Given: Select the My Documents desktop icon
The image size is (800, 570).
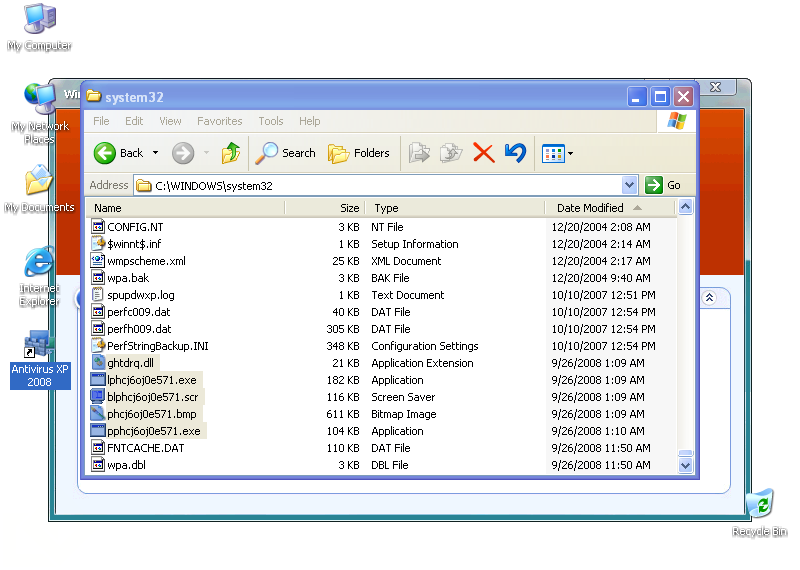Looking at the screenshot, I should point(39,189).
